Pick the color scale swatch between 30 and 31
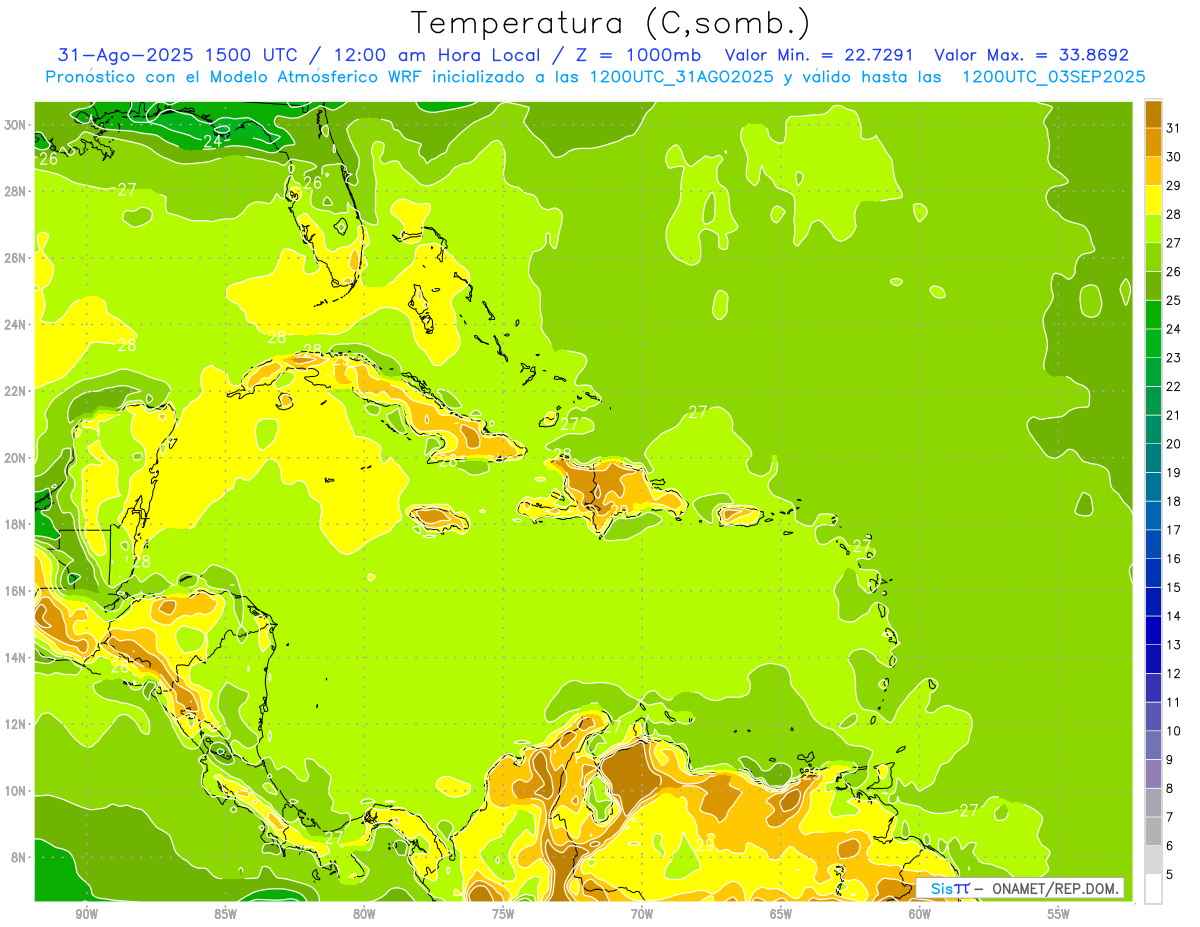The width and height of the screenshot is (1200, 927). (1153, 142)
